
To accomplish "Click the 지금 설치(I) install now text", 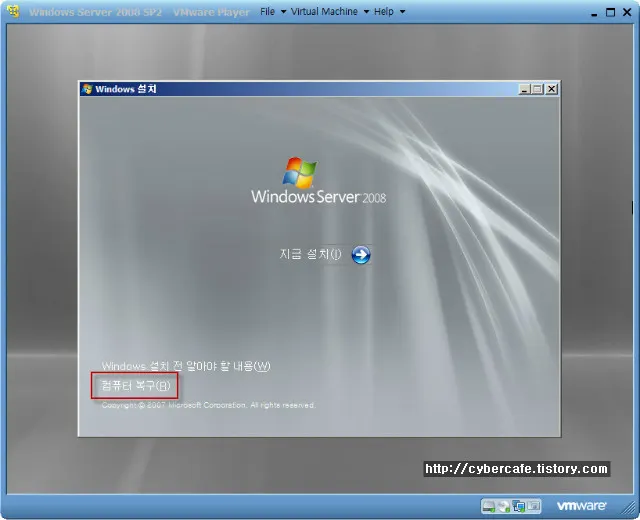I will [x=310, y=254].
